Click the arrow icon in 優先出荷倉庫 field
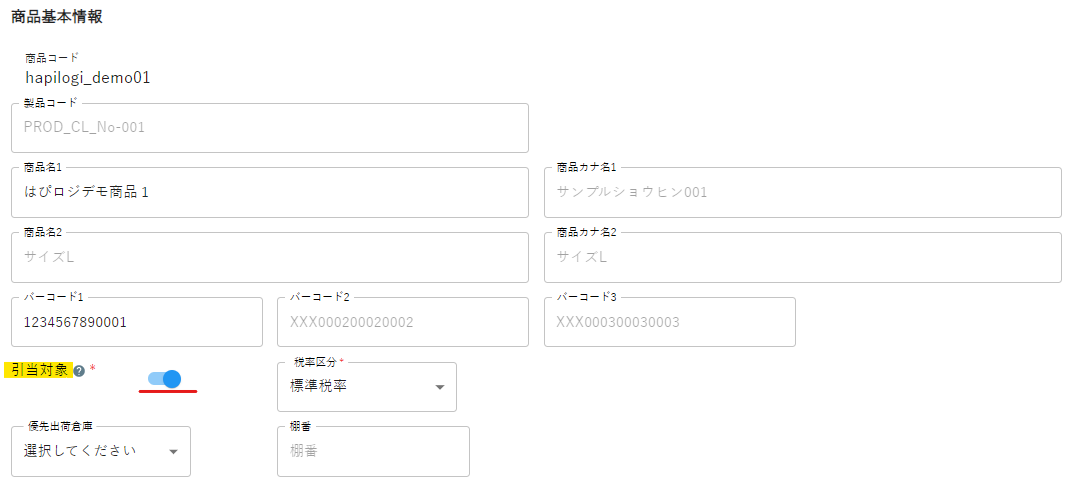Screen dimensions: 1085x501 point(173,452)
